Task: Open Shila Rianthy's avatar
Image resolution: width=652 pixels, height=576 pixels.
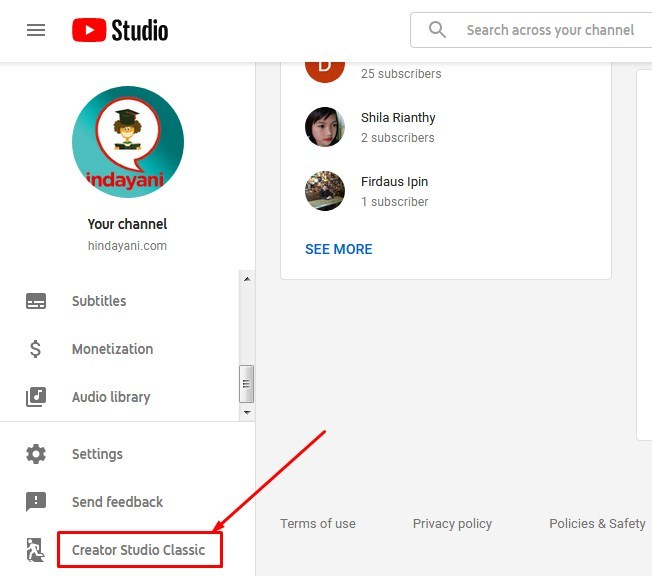Action: pyautogui.click(x=325, y=127)
